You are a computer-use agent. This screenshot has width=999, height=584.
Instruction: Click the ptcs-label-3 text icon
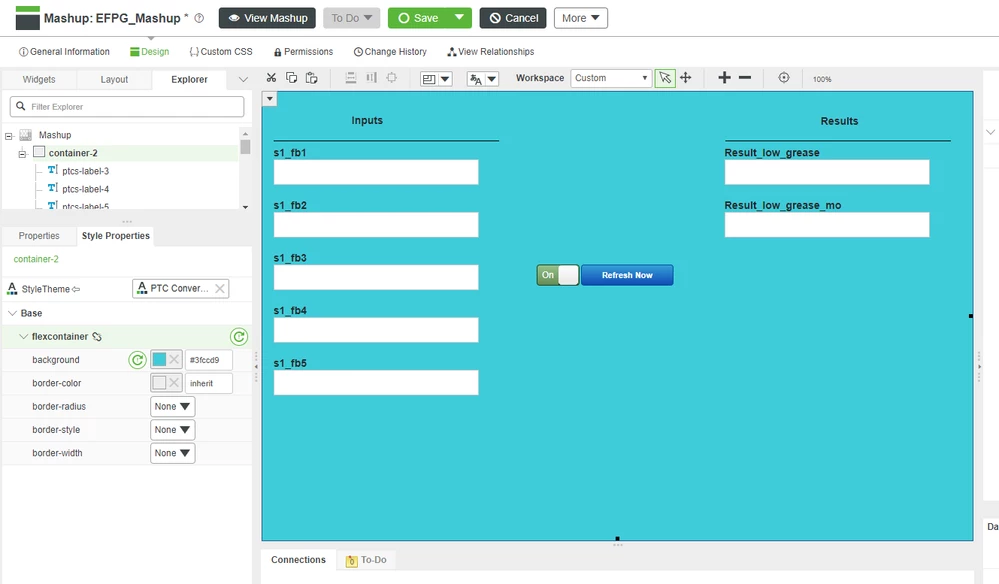click(53, 170)
